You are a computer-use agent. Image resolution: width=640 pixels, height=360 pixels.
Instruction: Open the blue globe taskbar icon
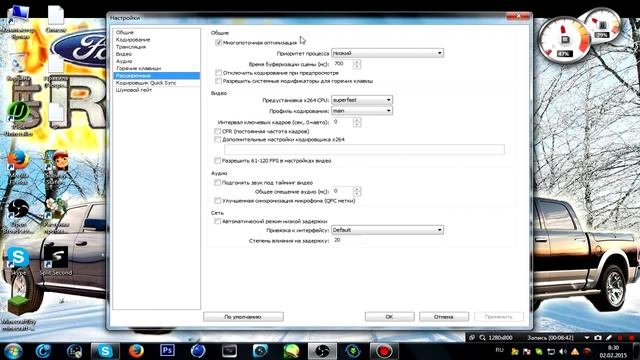tap(198, 351)
